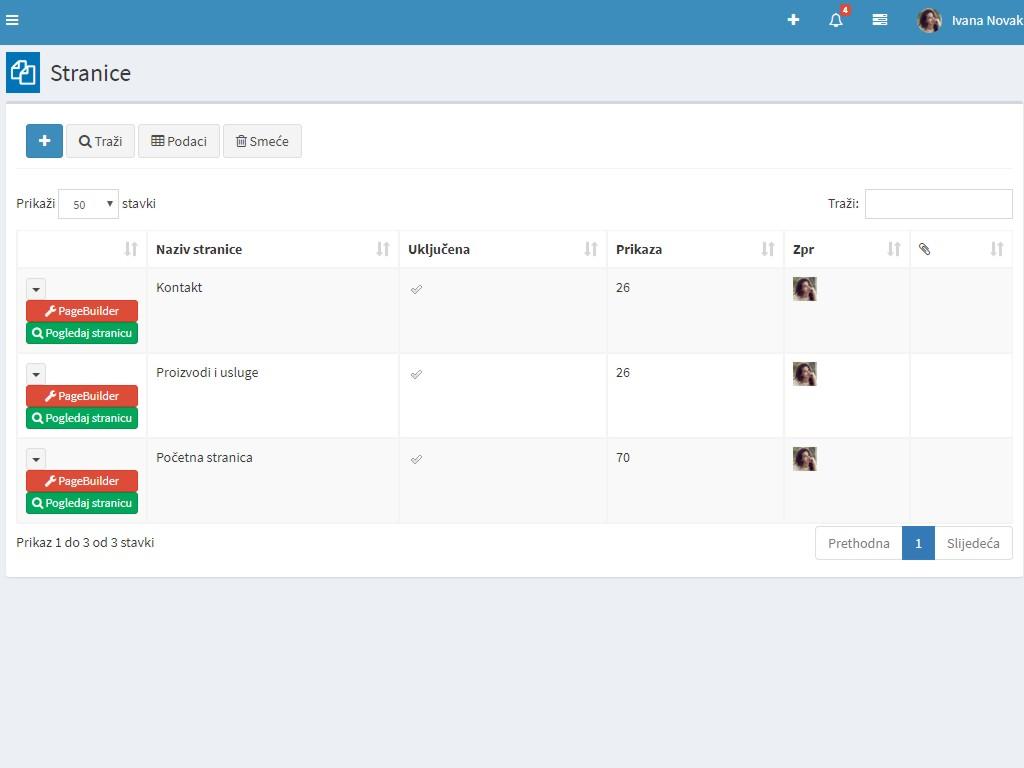1024x768 pixels.
Task: Toggle enabled checkmark for Početna stranica
Action: [416, 459]
